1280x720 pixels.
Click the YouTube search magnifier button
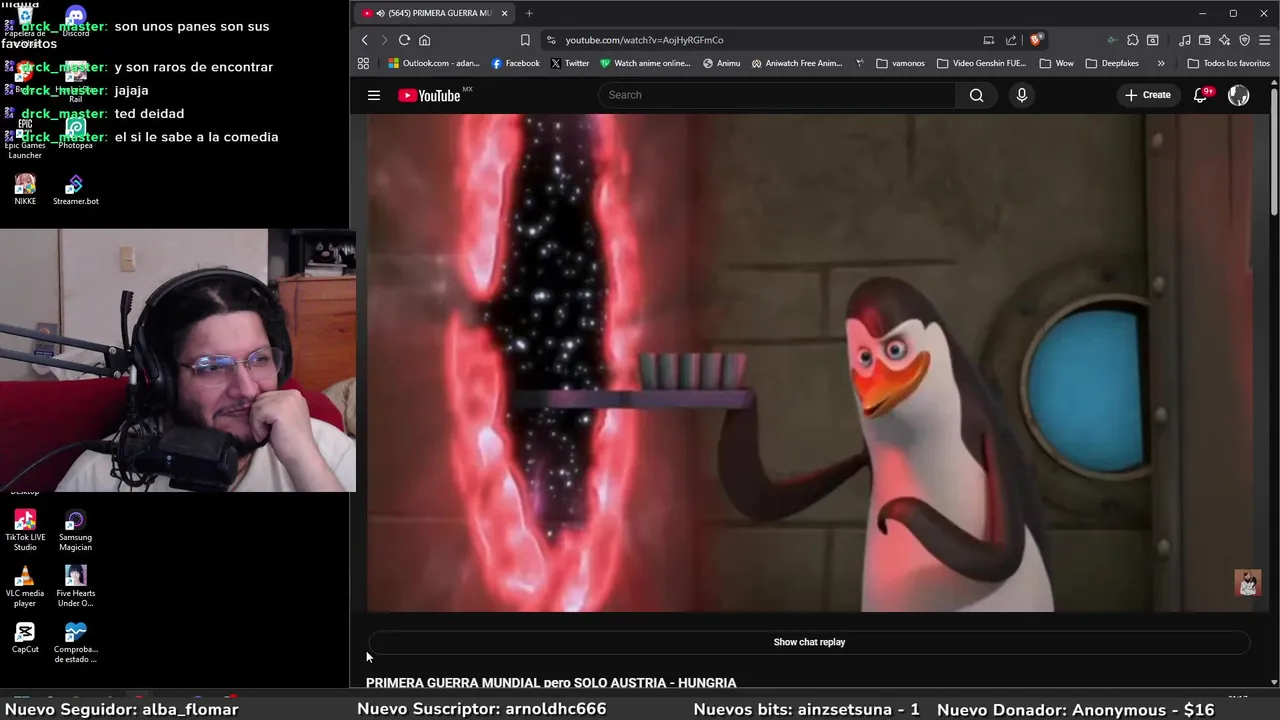(976, 95)
